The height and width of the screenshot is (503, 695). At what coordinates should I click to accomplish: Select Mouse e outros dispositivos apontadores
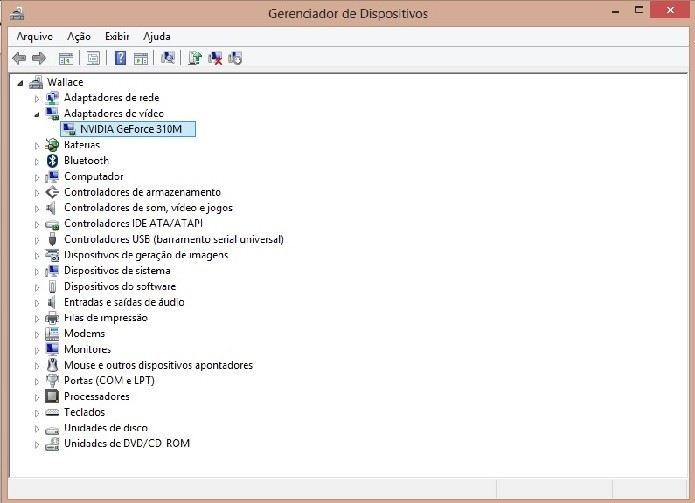158,365
